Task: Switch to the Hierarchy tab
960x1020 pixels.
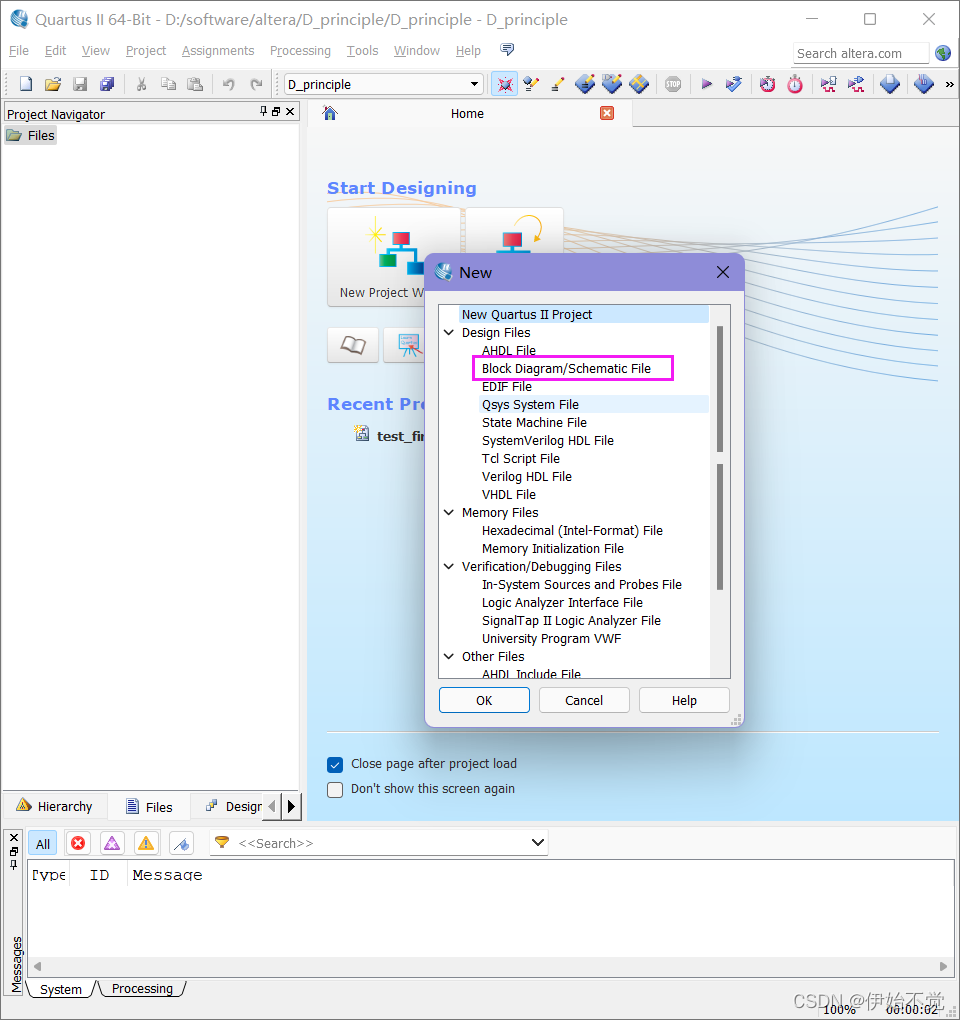Action: point(55,806)
